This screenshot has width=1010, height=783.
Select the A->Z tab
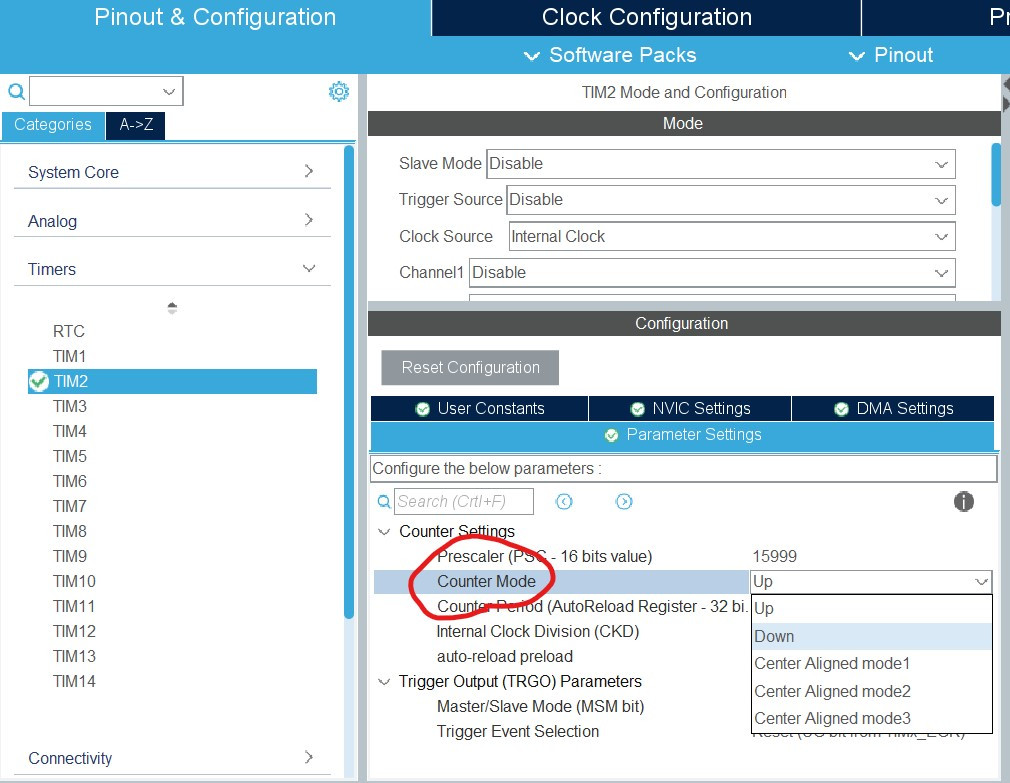[x=136, y=125]
